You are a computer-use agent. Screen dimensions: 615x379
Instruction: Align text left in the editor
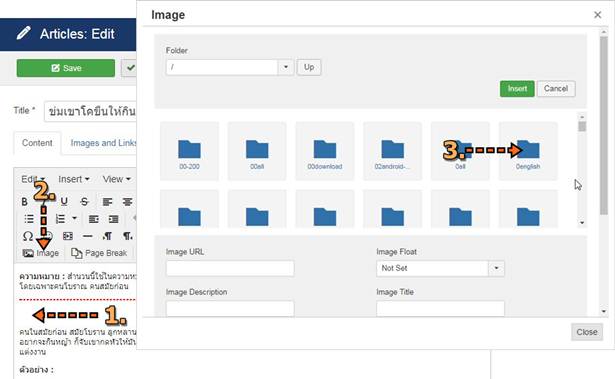pos(107,202)
